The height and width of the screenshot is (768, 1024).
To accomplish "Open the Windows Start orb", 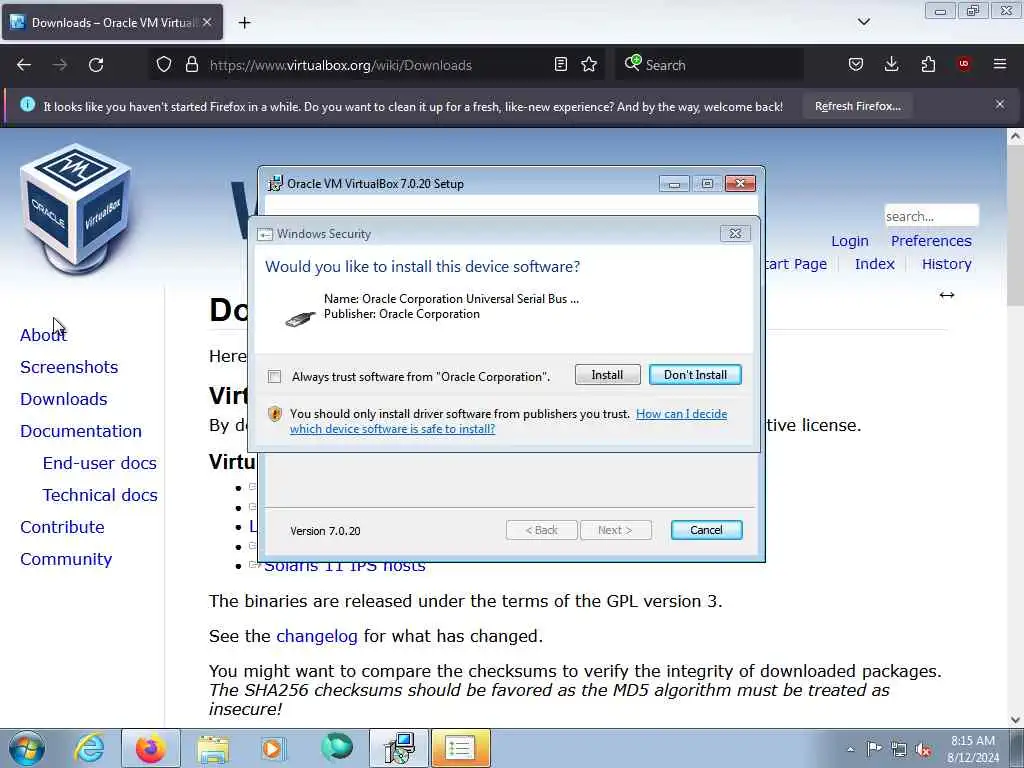I will click(x=27, y=748).
